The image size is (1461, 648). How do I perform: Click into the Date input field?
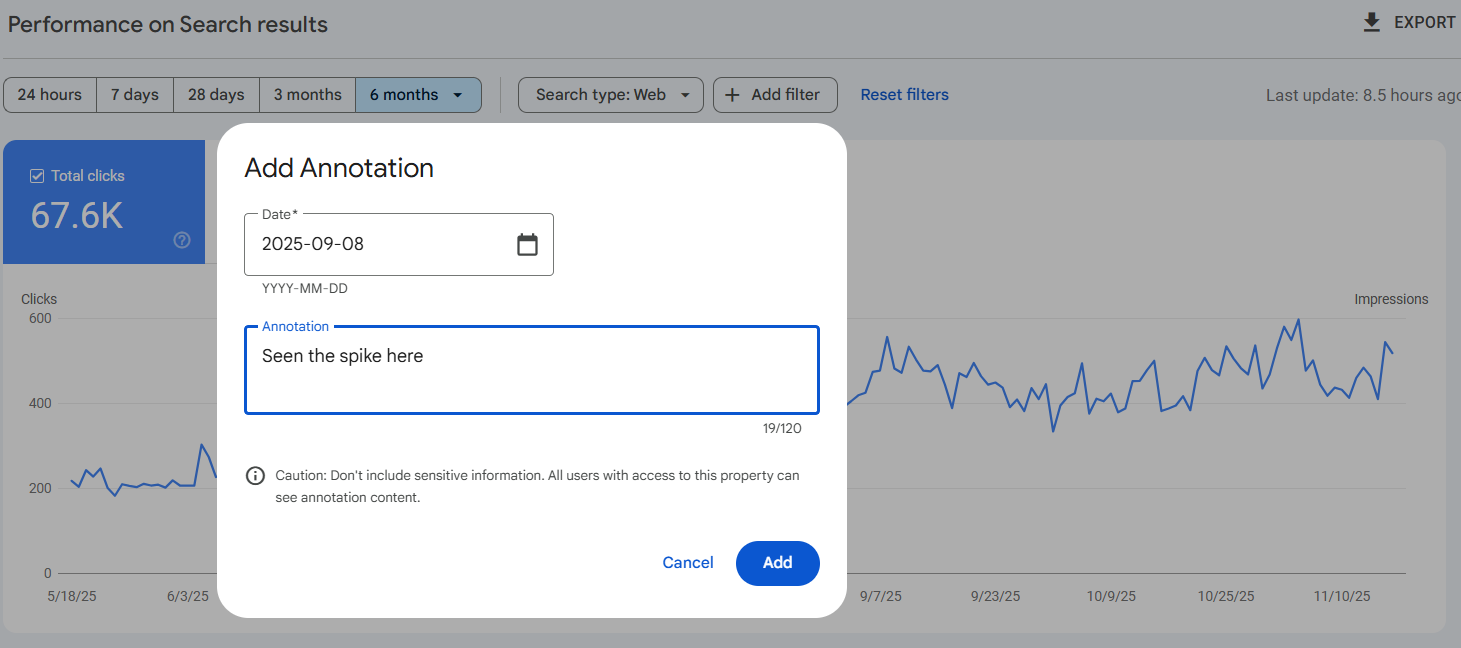(x=380, y=244)
